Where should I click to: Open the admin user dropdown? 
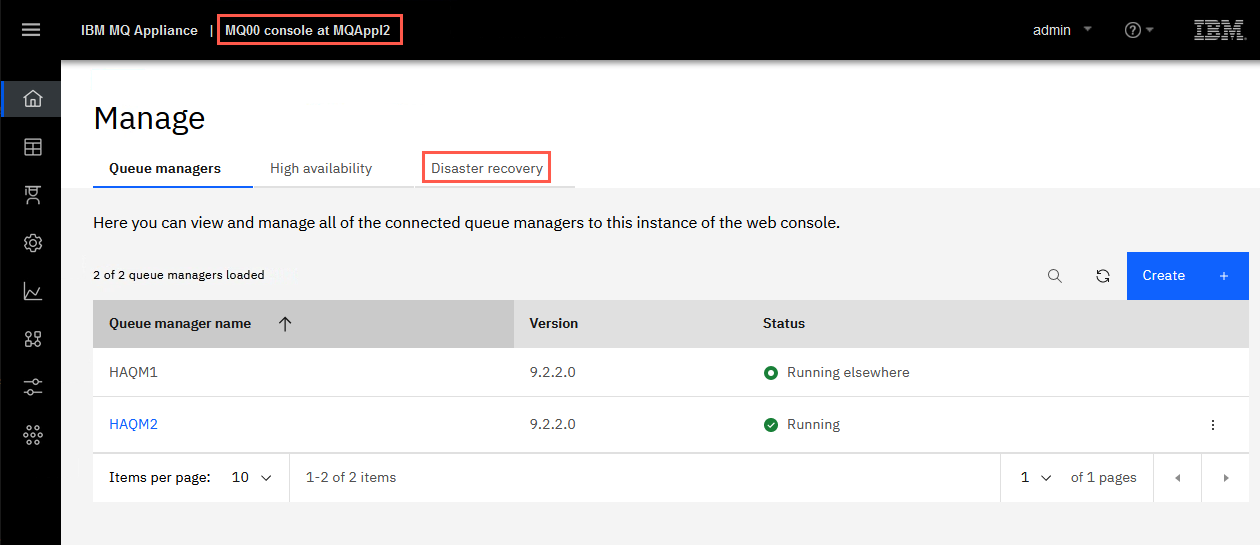[x=1062, y=30]
